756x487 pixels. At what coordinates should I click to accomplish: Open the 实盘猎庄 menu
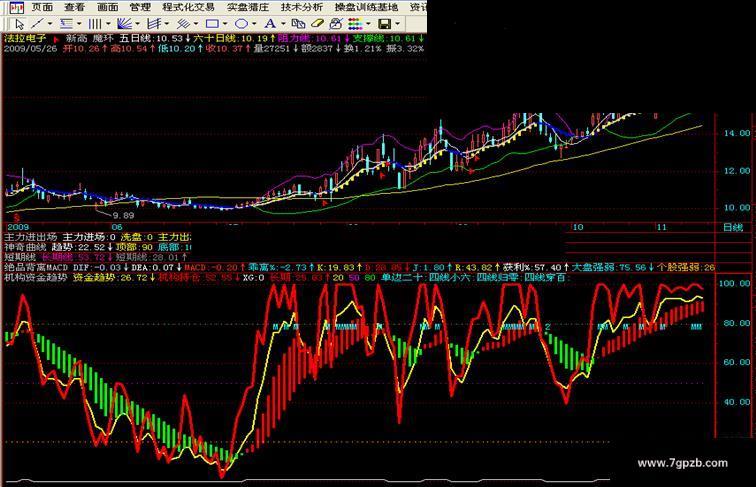pos(248,7)
